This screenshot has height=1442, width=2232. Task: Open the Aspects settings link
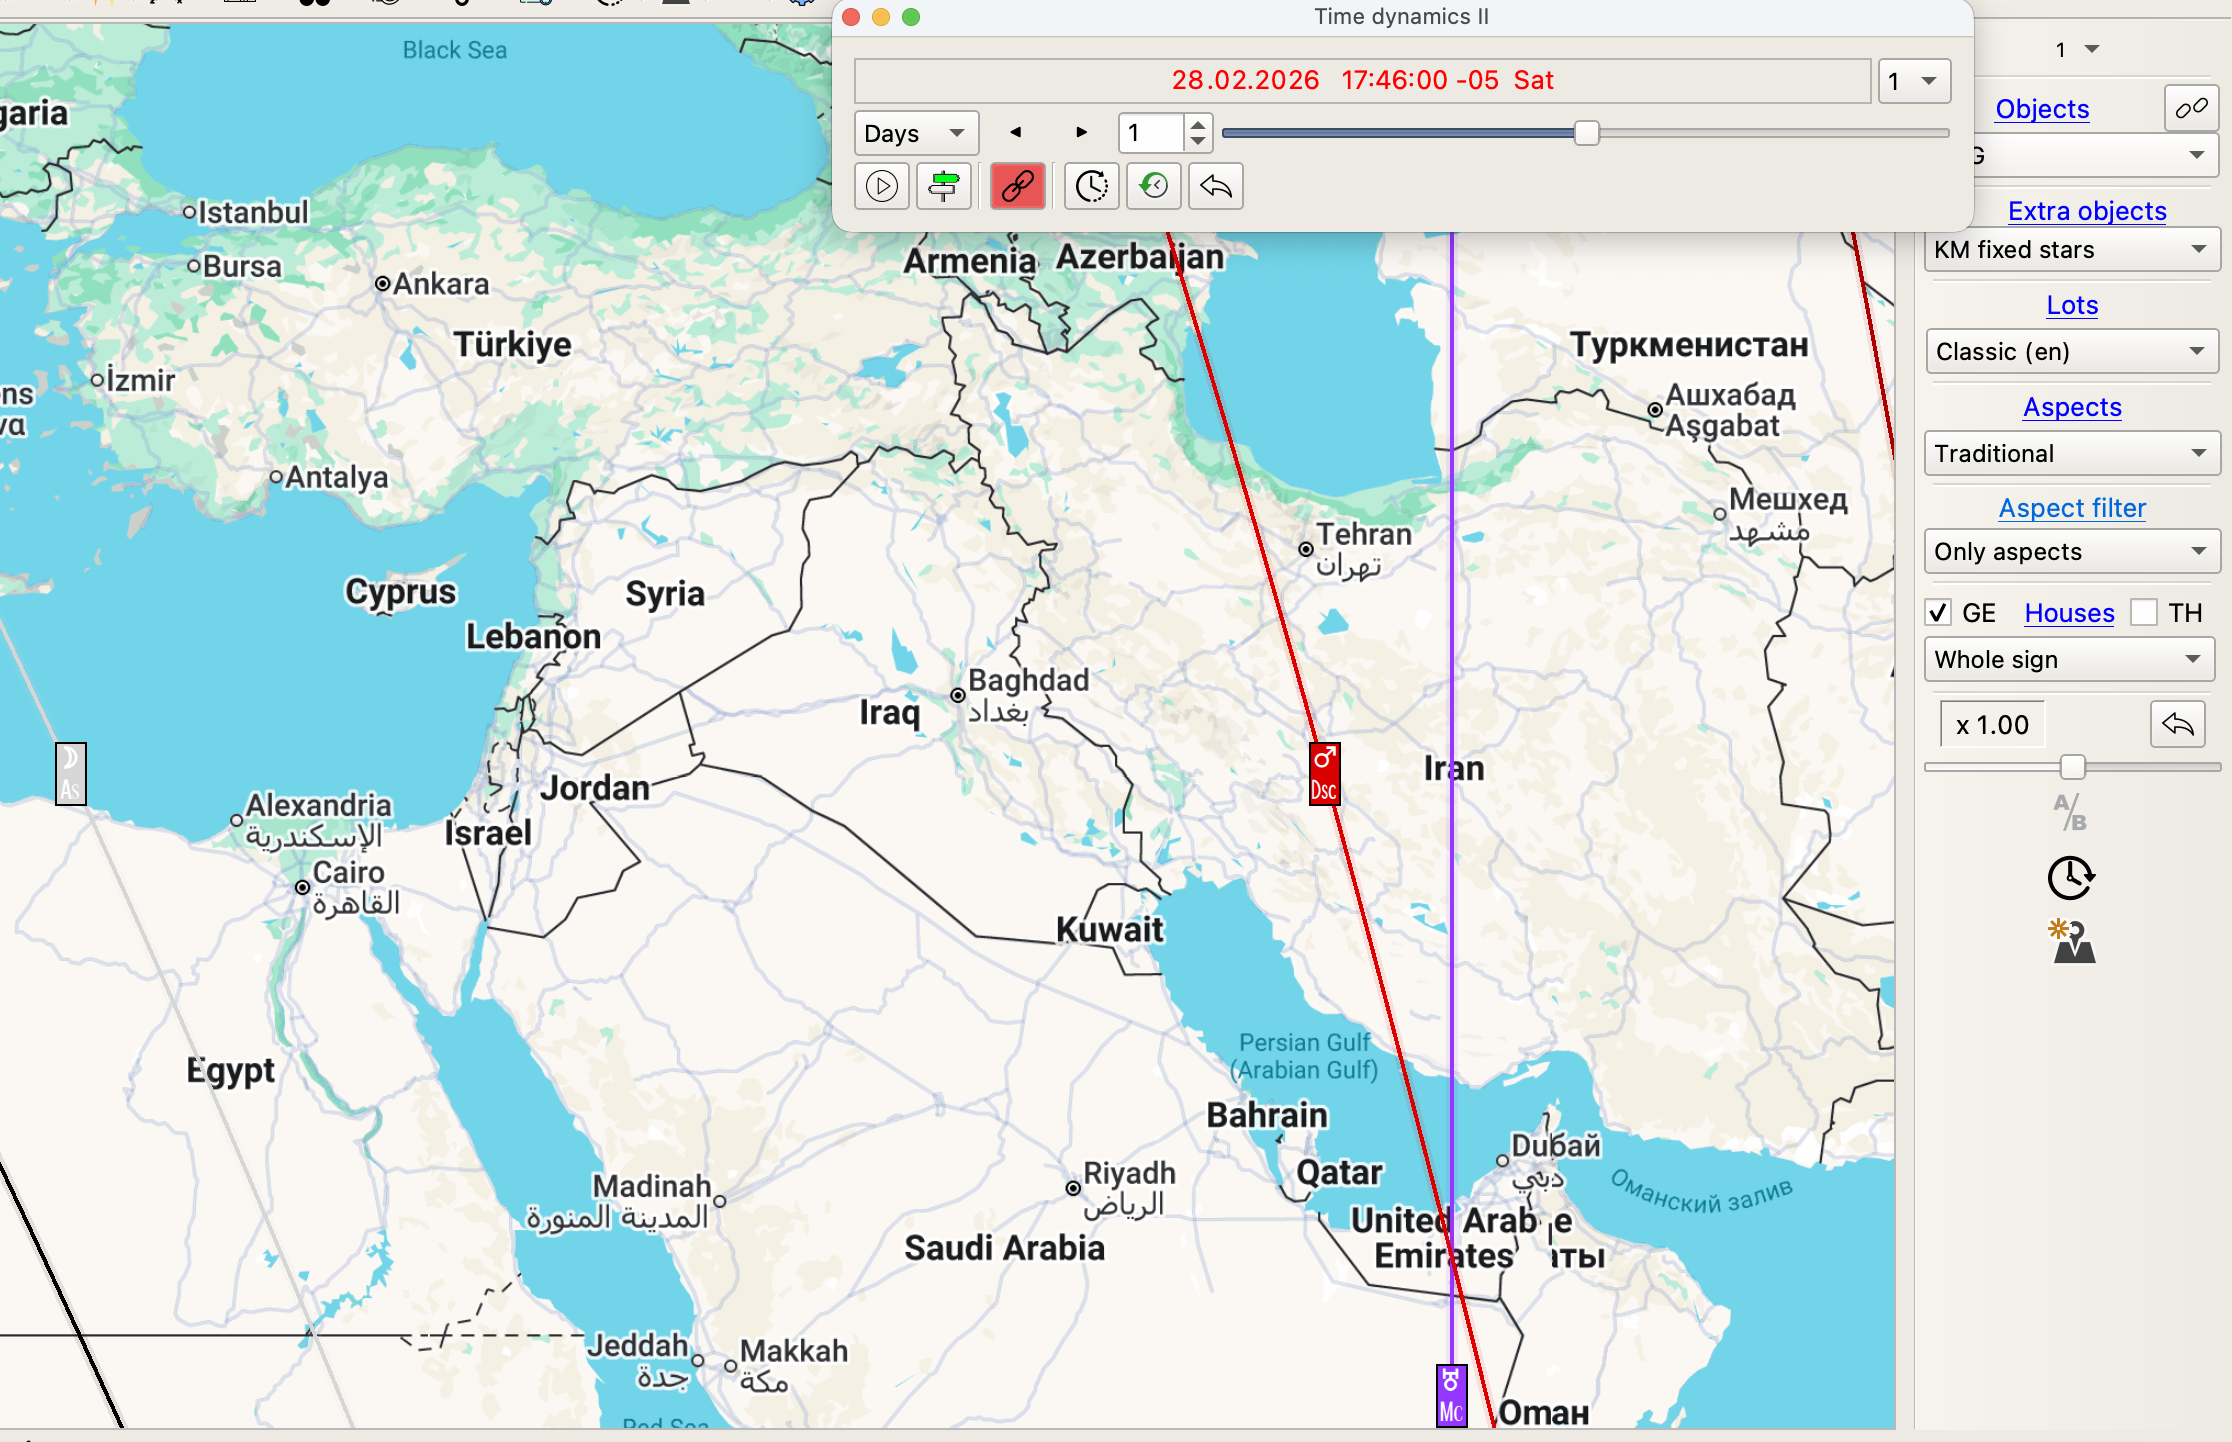(x=2072, y=407)
